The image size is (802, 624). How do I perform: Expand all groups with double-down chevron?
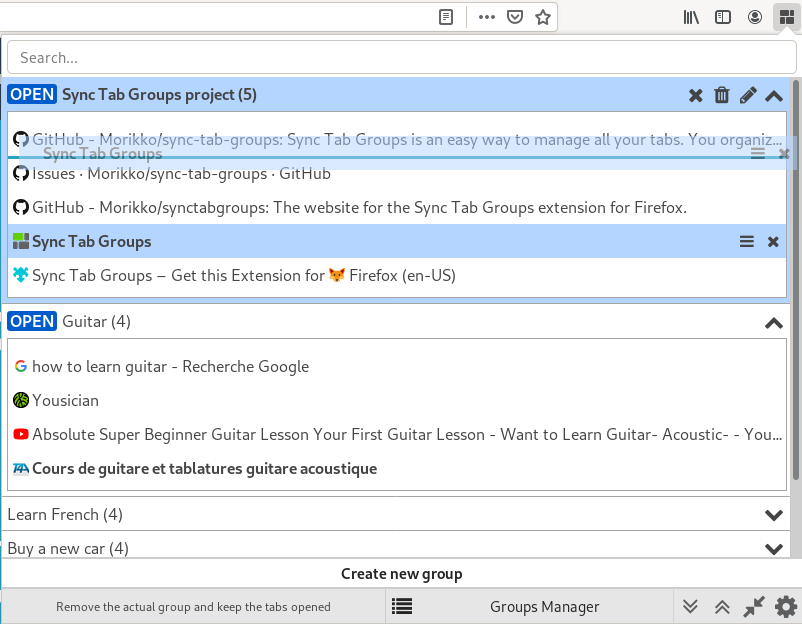tap(690, 607)
